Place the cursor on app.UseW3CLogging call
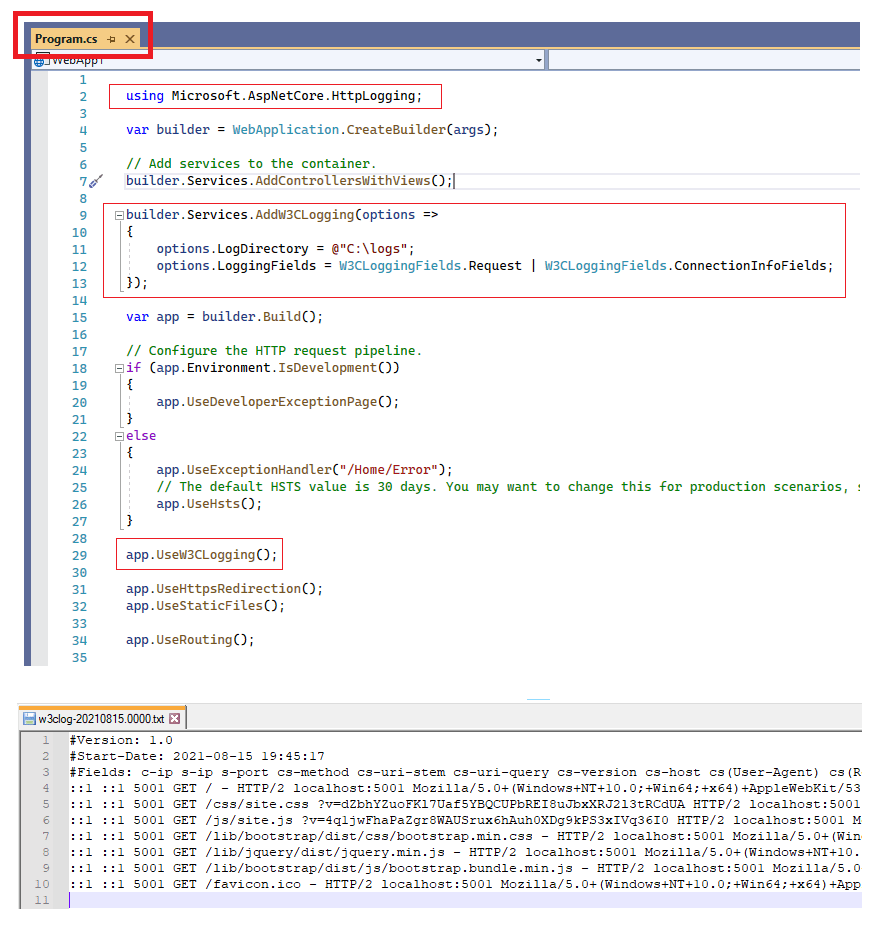 click(x=200, y=554)
